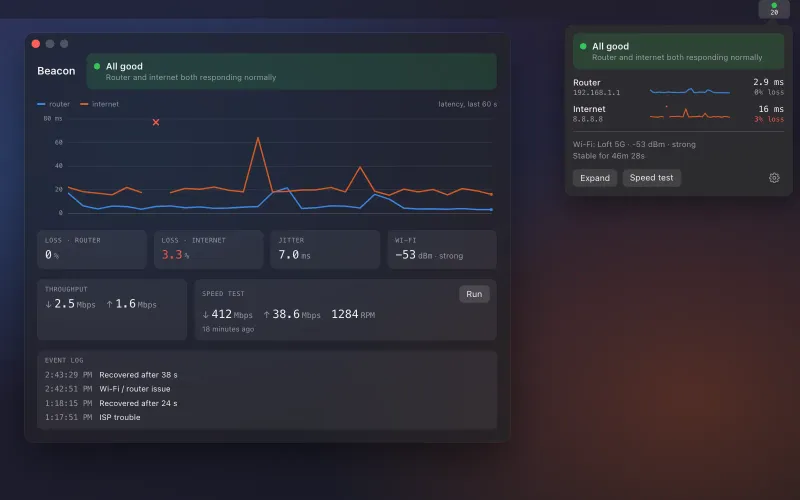This screenshot has height=500, width=800.
Task: Click the router legend swatch
Action: click(x=41, y=104)
